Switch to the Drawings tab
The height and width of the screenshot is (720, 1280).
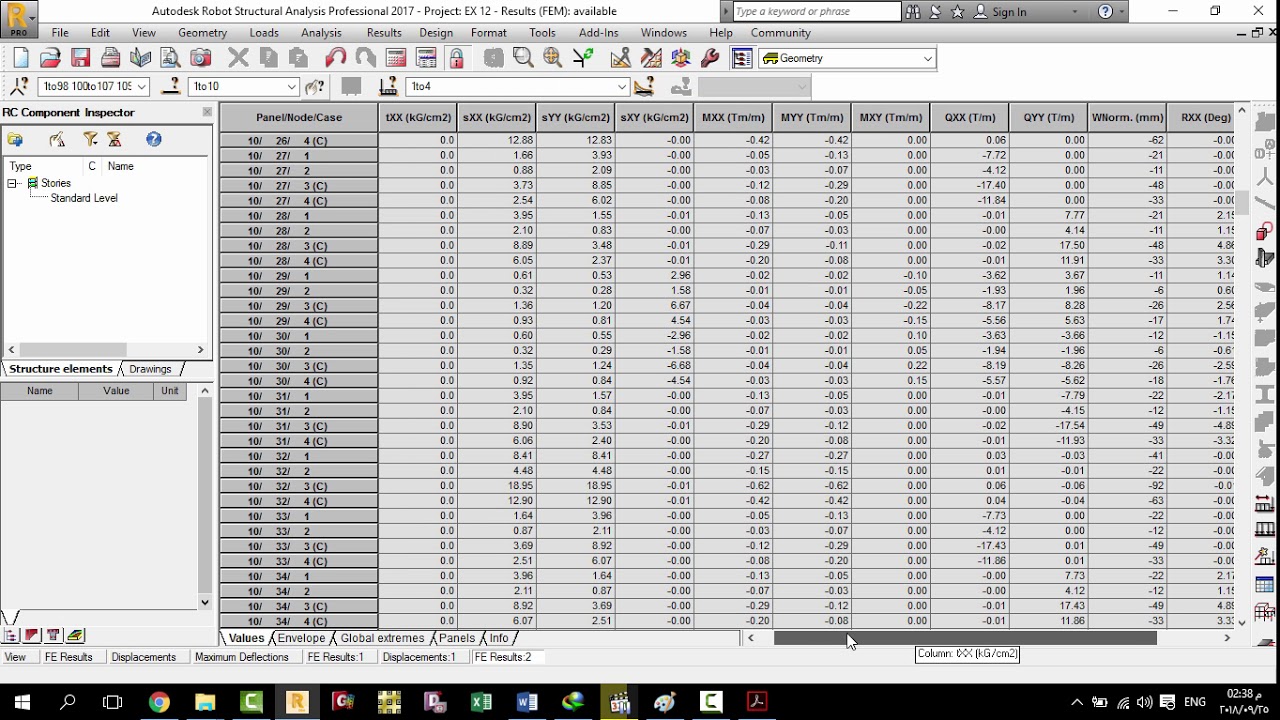click(x=150, y=369)
